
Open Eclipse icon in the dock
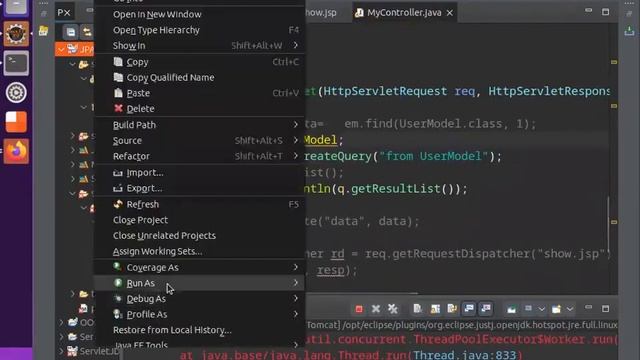point(16,34)
